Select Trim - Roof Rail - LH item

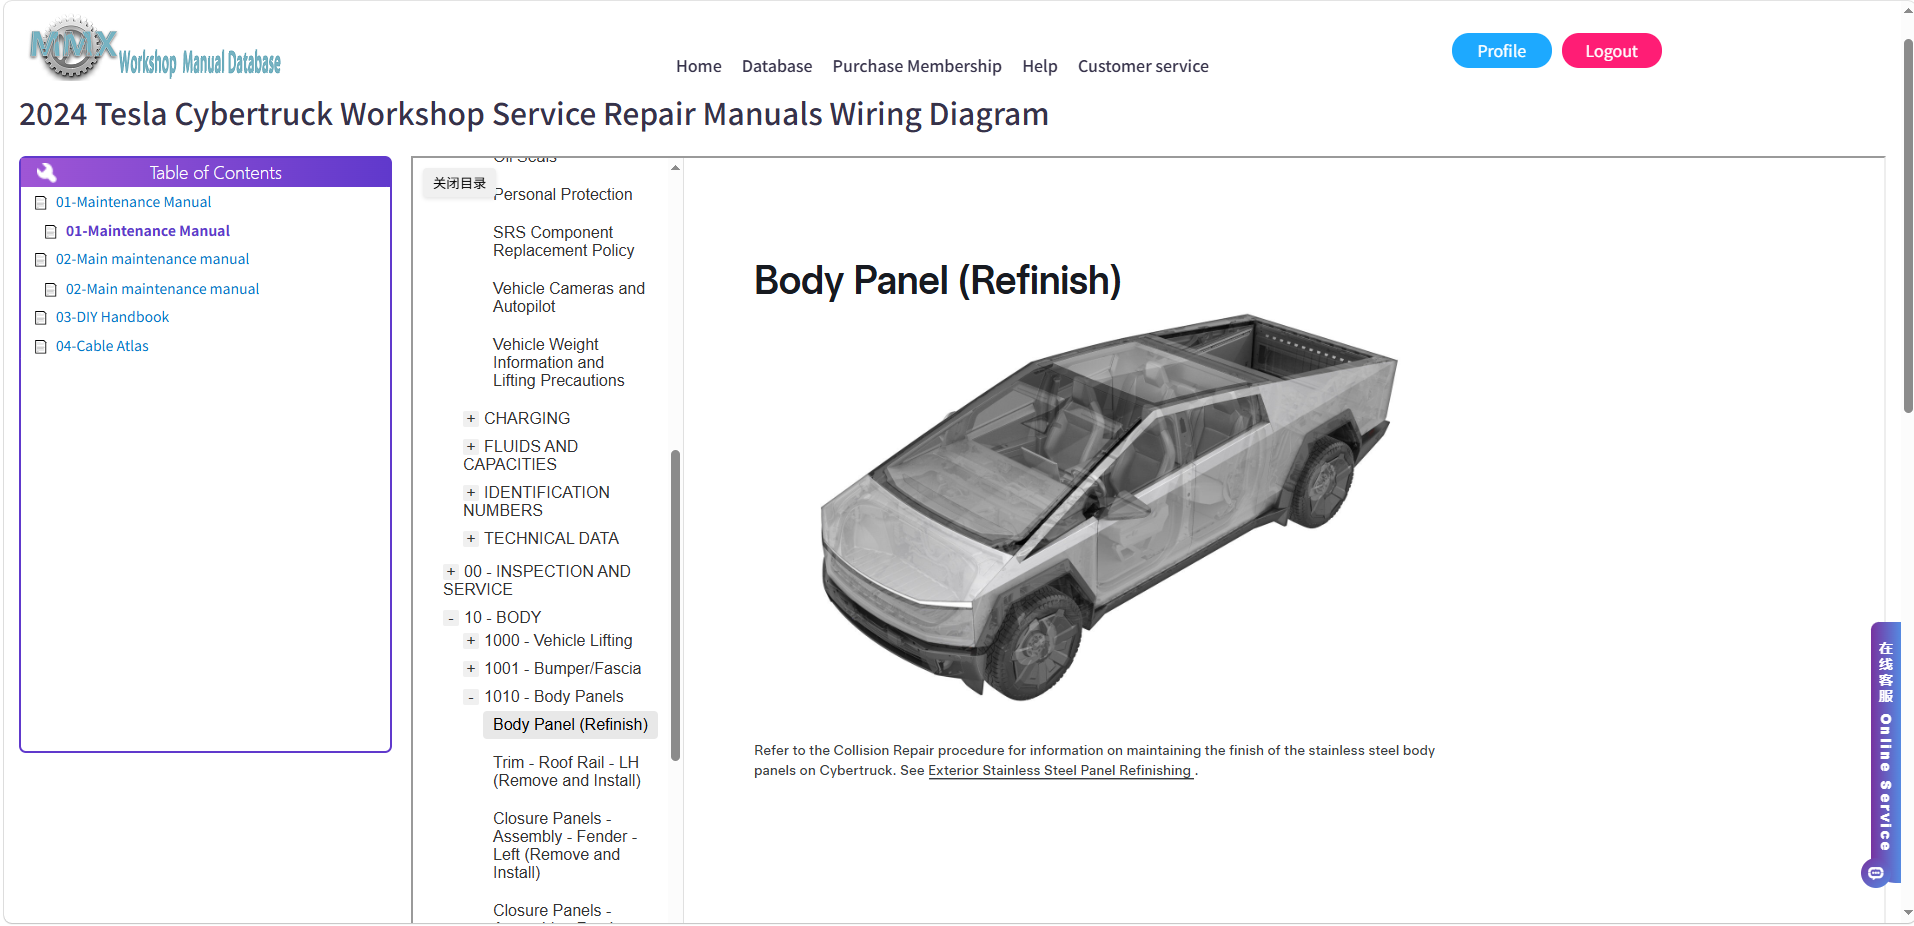(567, 771)
